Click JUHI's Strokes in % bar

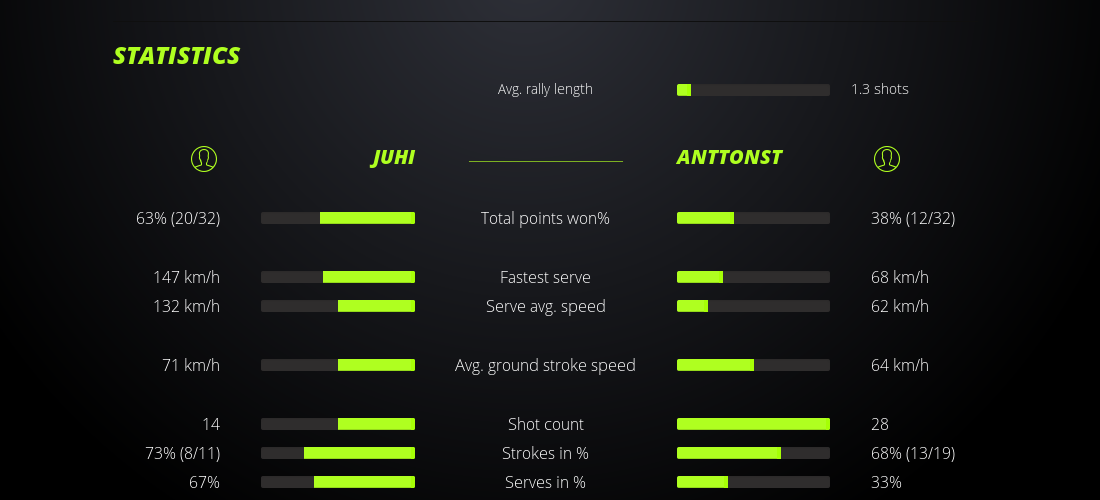[x=338, y=453]
